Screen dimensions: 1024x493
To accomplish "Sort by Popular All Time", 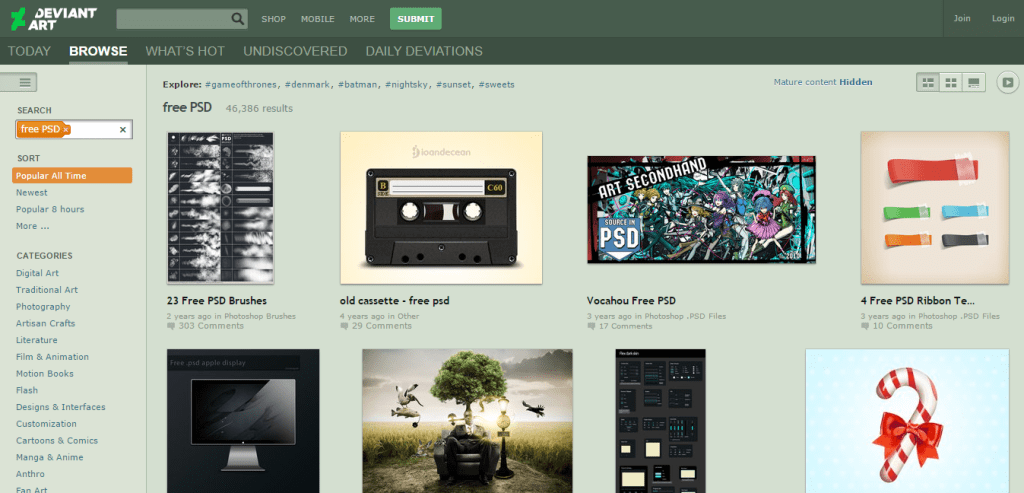I will point(72,176).
